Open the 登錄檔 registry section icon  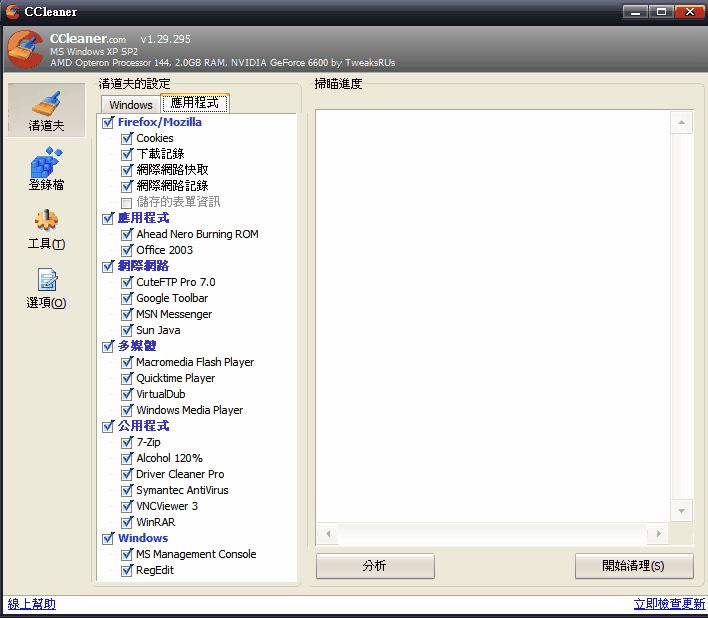click(46, 169)
